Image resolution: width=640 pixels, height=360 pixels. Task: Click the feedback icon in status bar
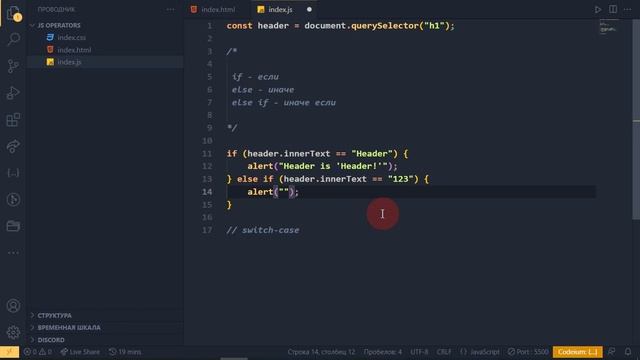pyautogui.click(x=611, y=351)
